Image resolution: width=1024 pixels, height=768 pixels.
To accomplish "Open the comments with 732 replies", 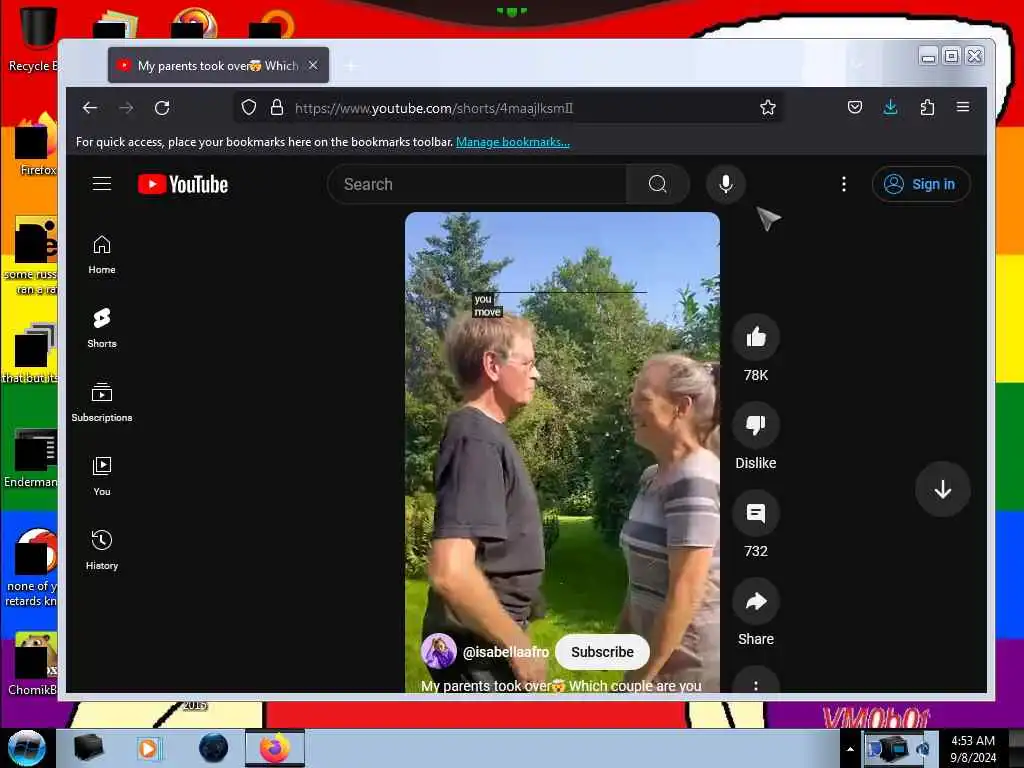I will (x=756, y=513).
